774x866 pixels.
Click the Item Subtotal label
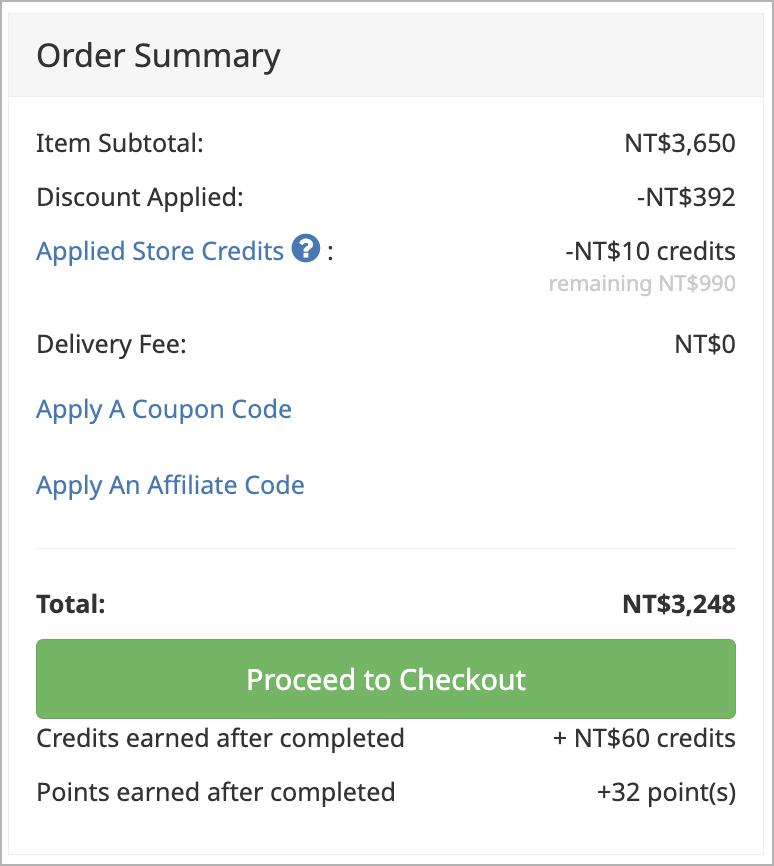pyautogui.click(x=120, y=143)
